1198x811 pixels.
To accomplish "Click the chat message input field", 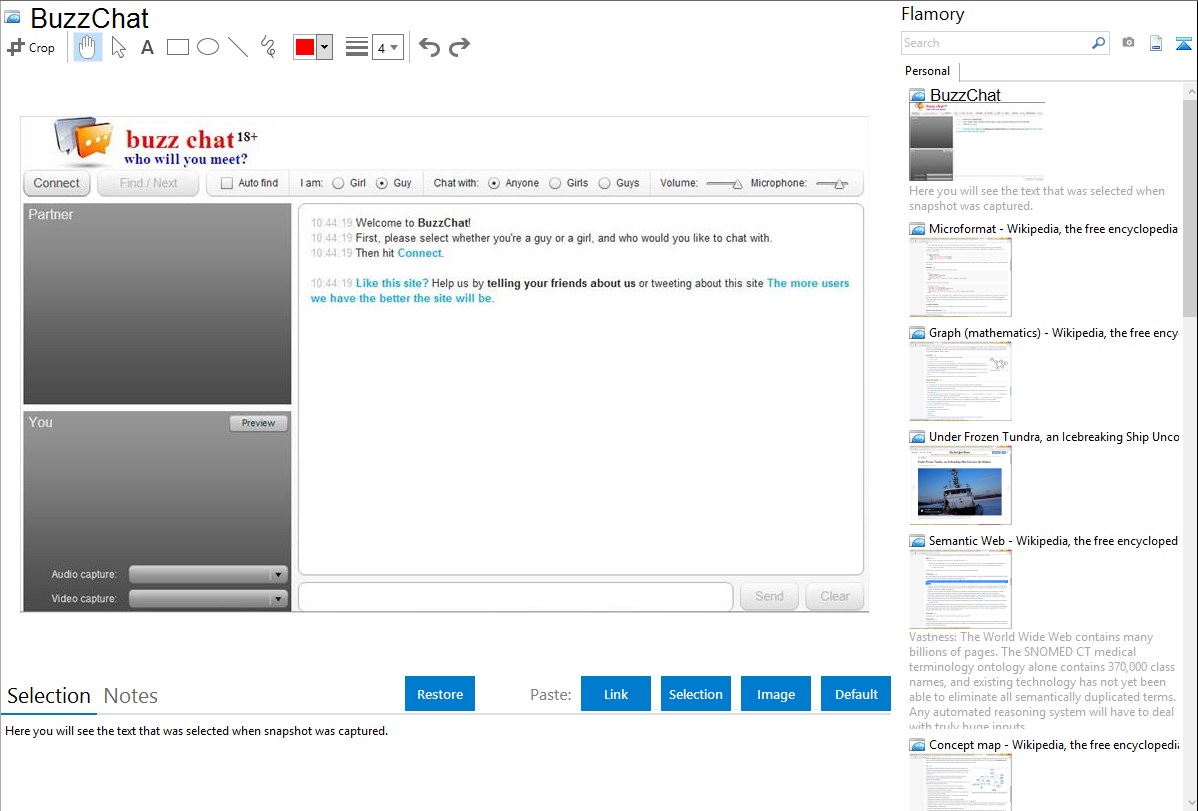I will (516, 596).
